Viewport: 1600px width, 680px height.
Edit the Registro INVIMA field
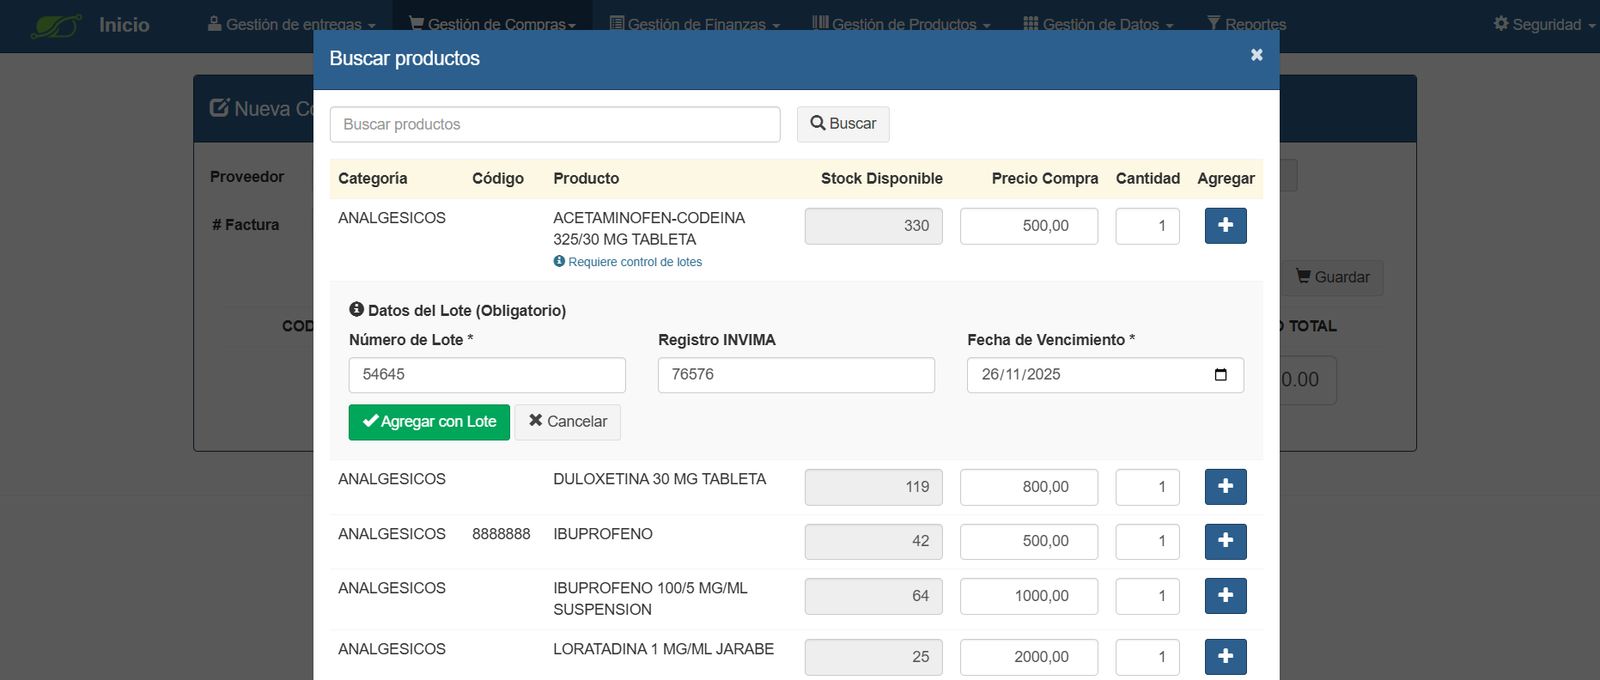tap(796, 375)
